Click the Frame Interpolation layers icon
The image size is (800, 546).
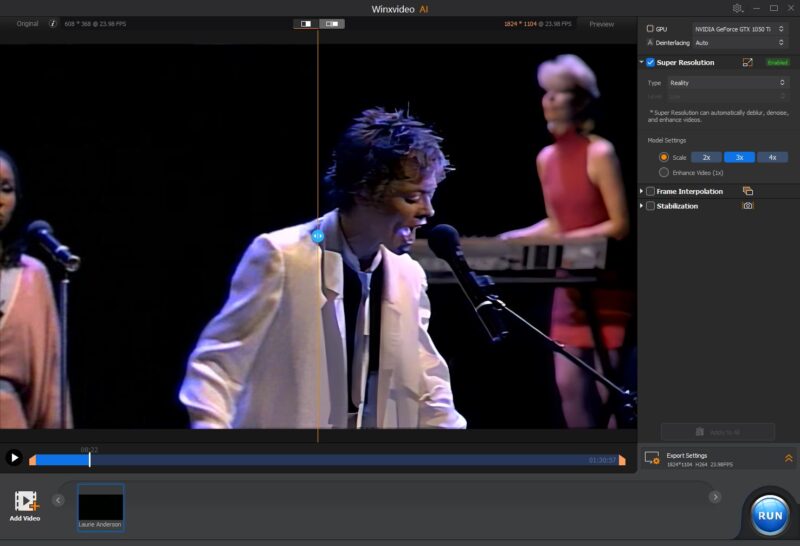point(747,191)
